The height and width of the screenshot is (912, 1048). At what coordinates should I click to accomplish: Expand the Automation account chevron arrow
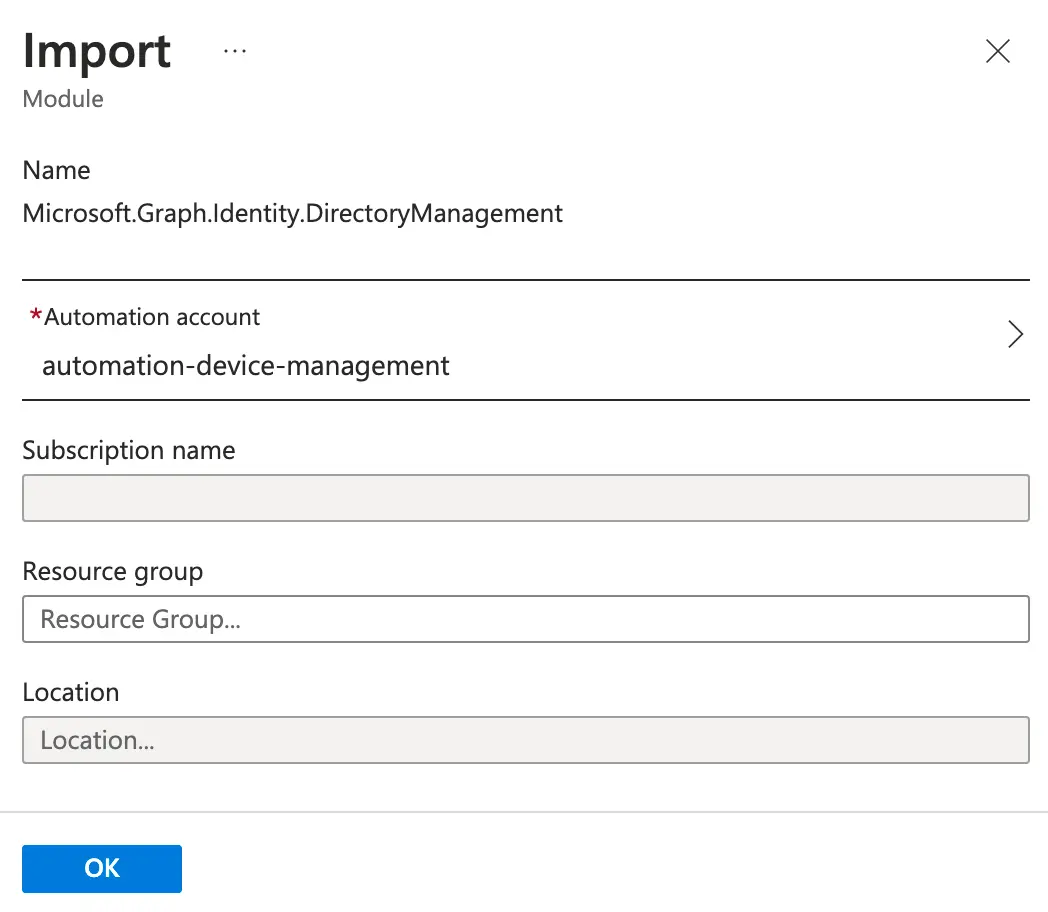click(1015, 334)
